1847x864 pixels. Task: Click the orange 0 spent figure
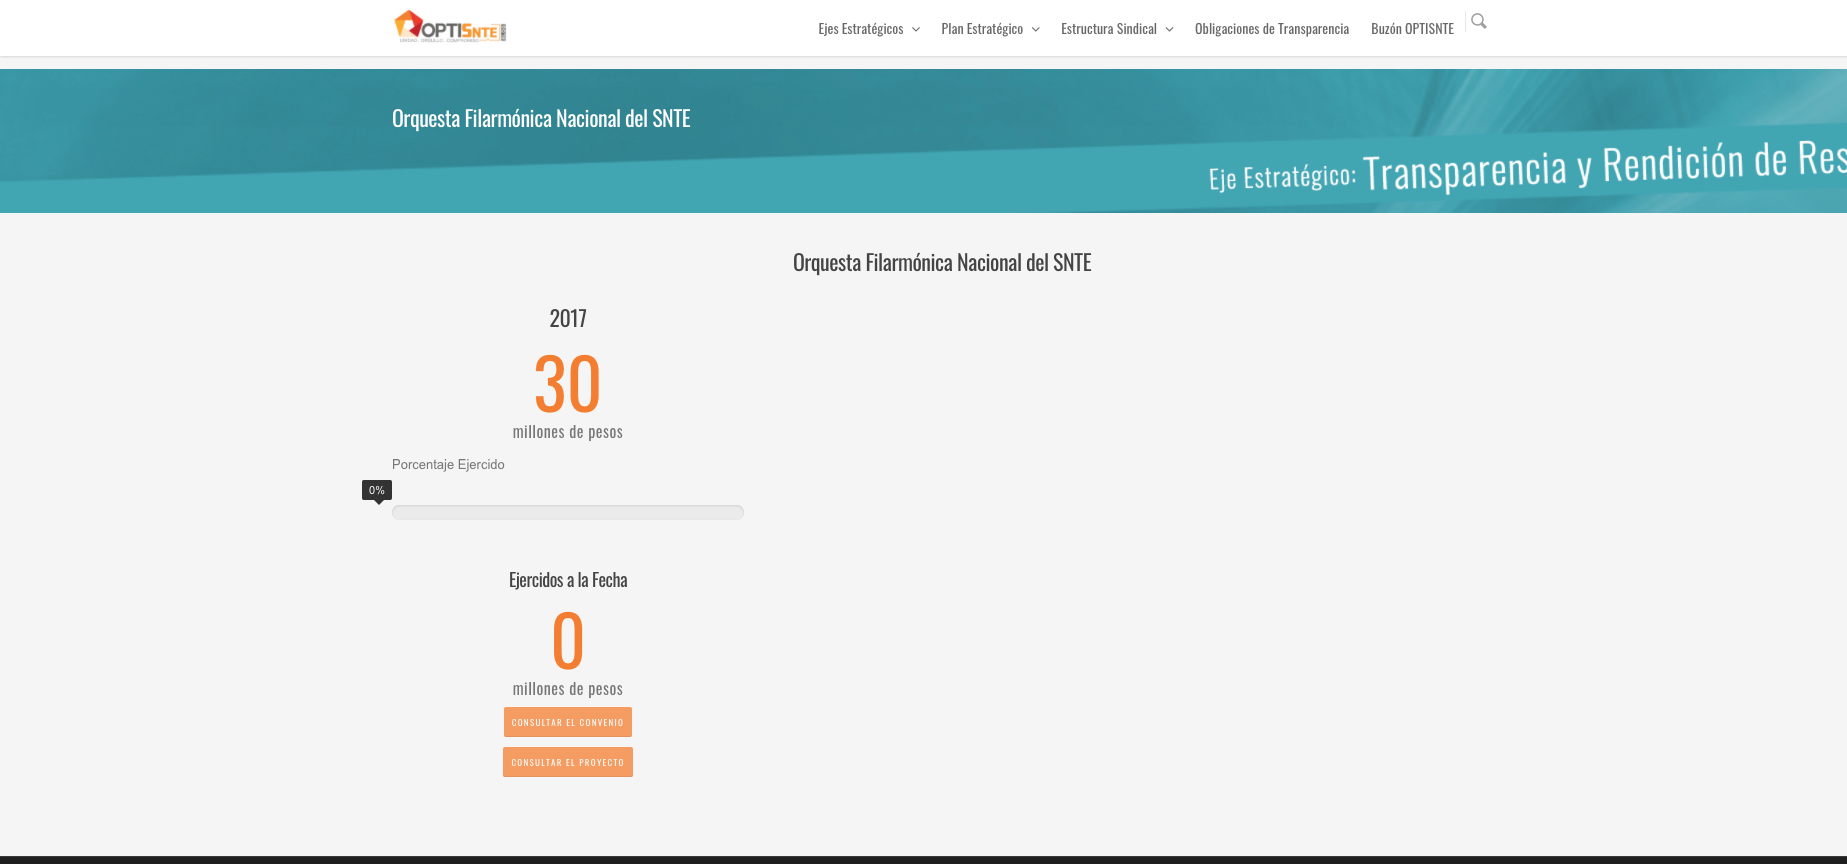click(567, 641)
